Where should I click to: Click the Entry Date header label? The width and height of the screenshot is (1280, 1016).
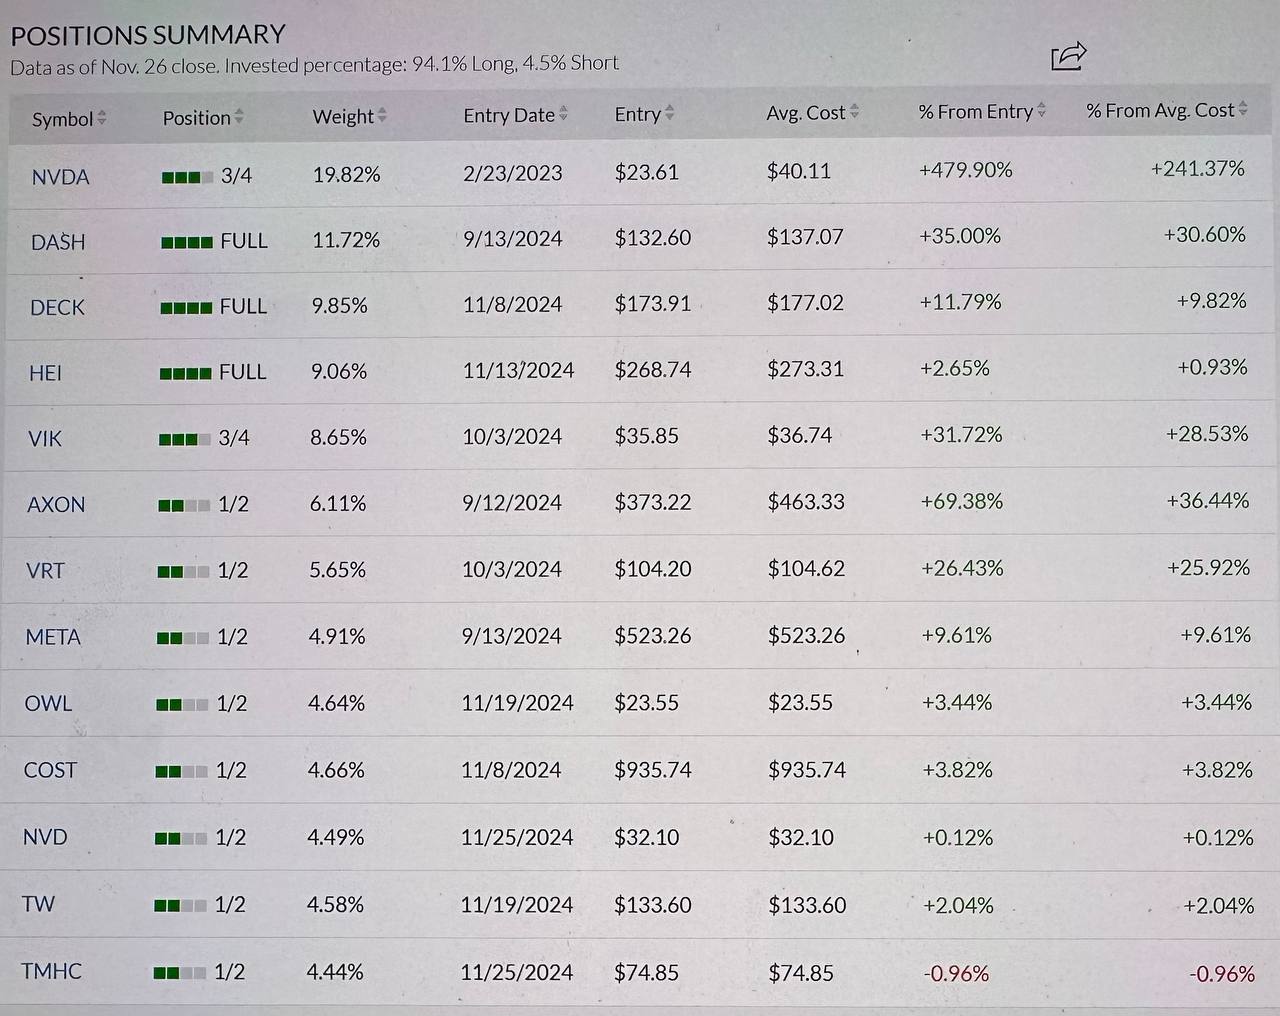point(508,115)
